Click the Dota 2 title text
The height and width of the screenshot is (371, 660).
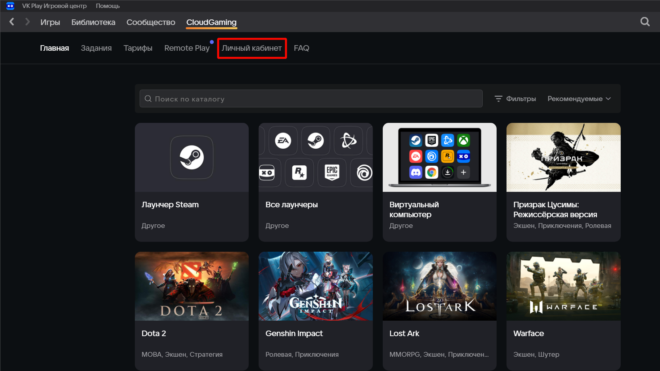pyautogui.click(x=154, y=333)
